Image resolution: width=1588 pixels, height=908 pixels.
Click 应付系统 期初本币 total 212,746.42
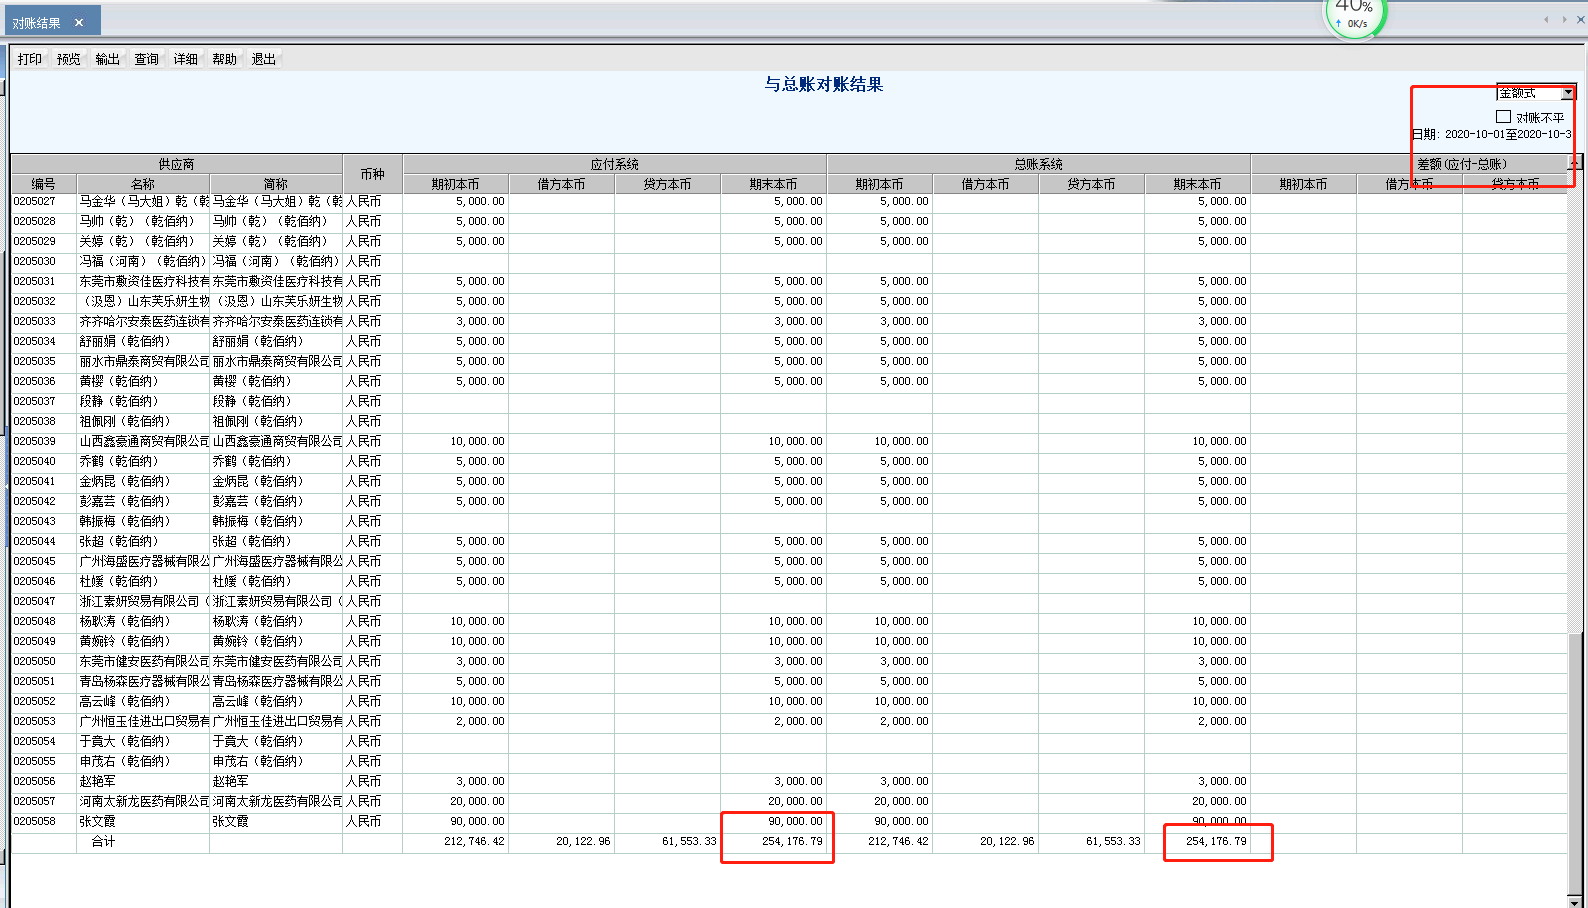tap(474, 841)
